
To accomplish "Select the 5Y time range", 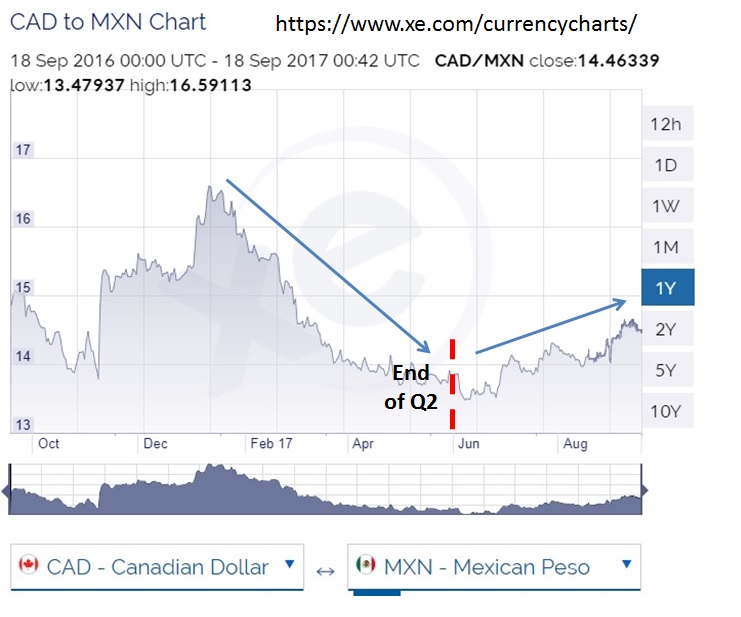I will pos(666,370).
